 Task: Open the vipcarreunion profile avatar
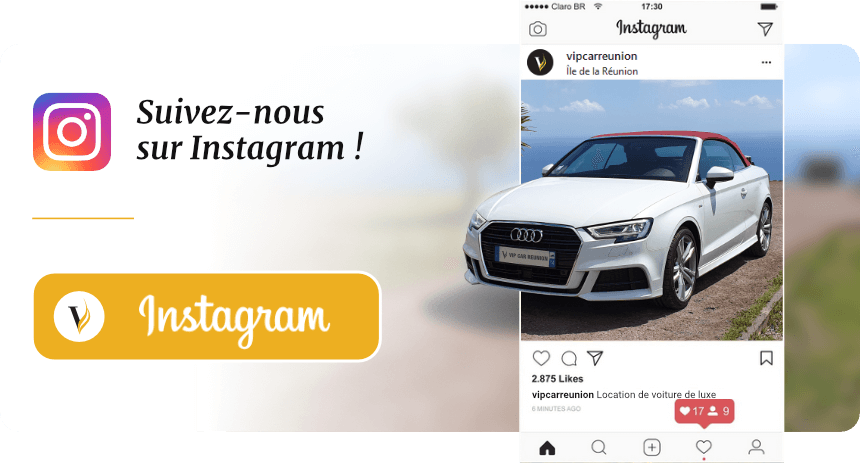(x=540, y=62)
